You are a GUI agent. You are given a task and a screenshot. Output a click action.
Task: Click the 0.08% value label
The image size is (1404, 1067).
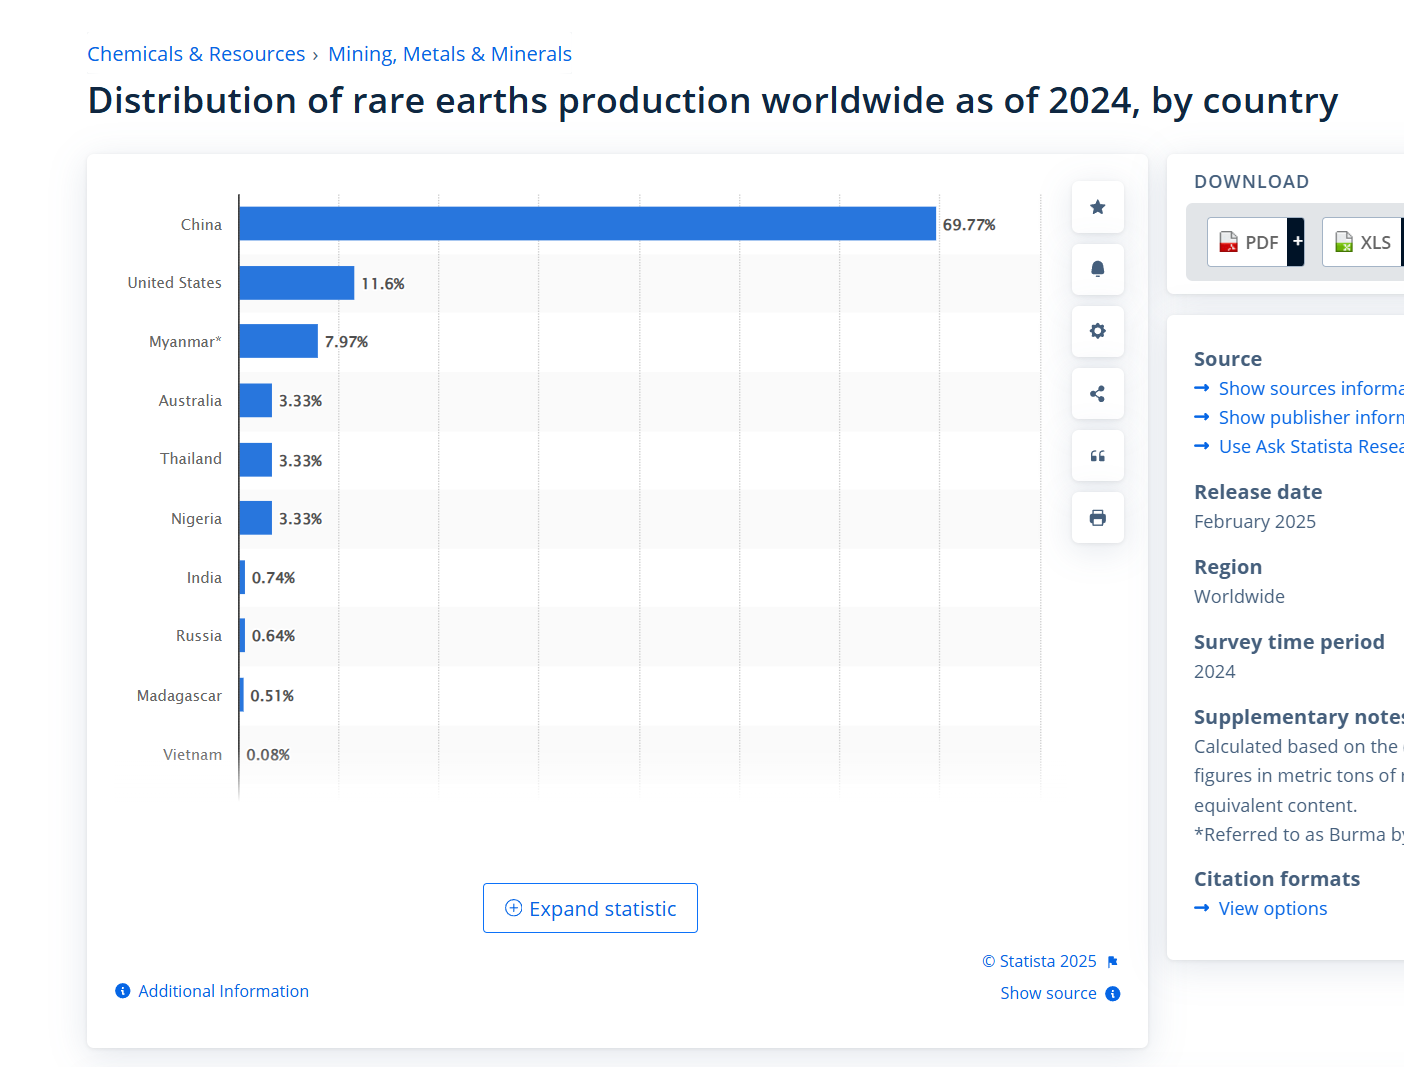tap(268, 755)
